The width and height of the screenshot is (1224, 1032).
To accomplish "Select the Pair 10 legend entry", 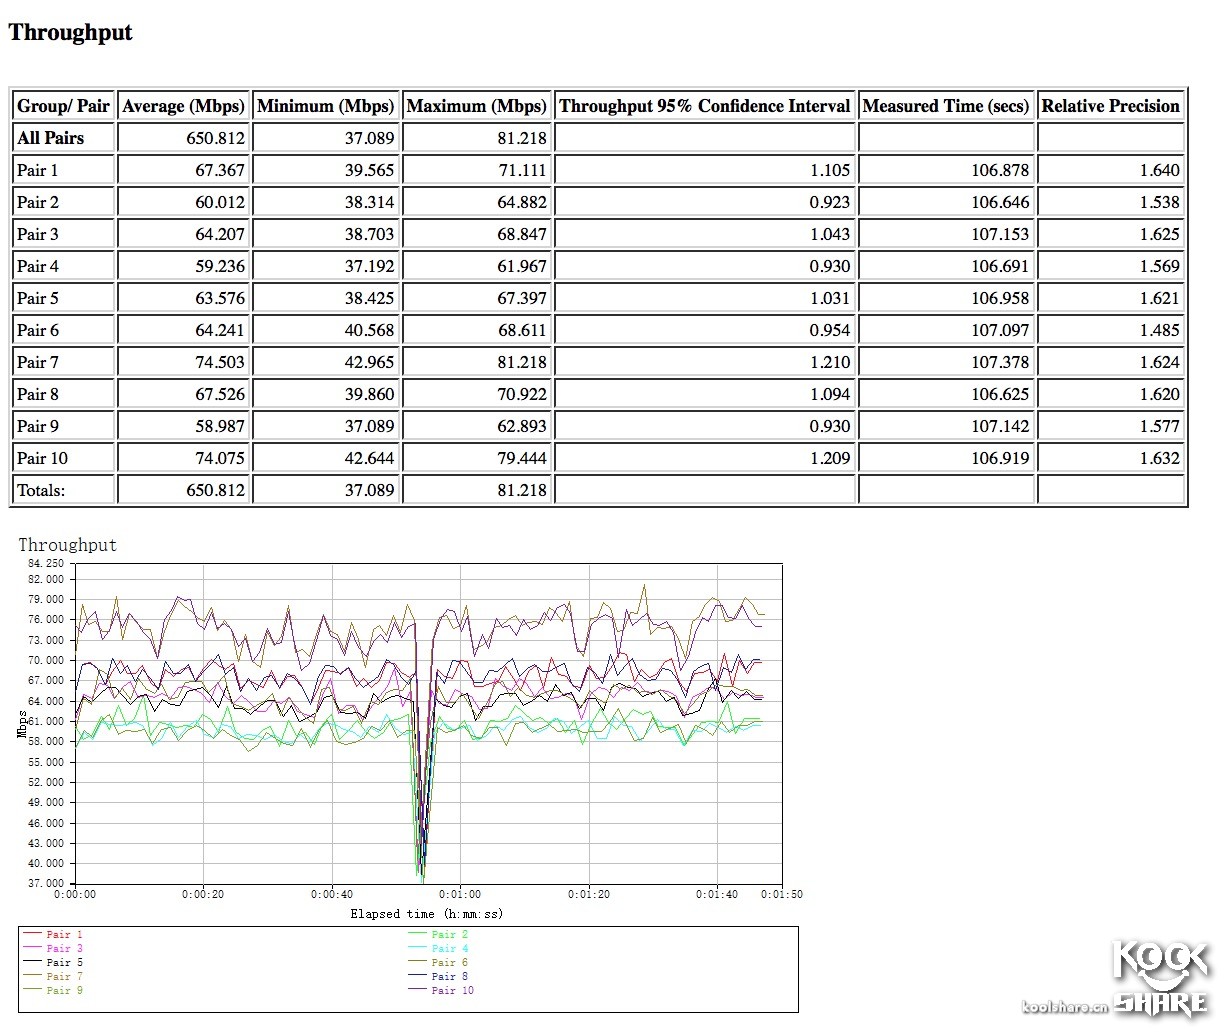I will (x=452, y=990).
